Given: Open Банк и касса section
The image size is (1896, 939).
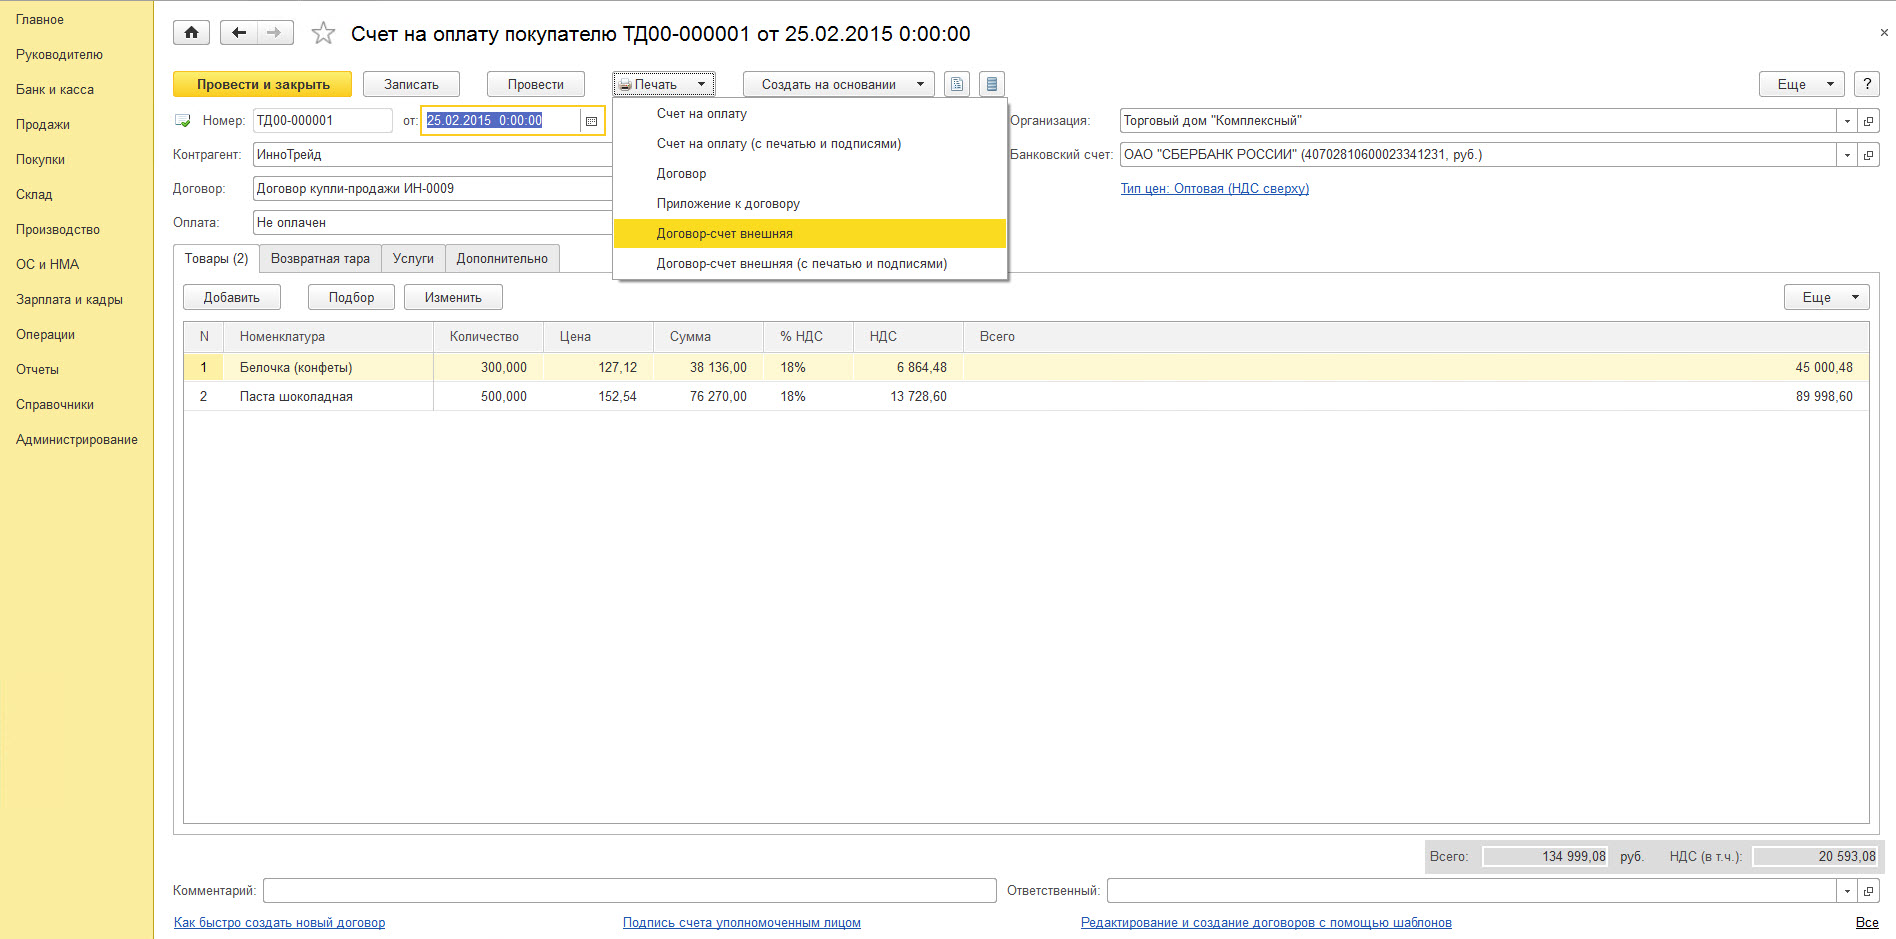Looking at the screenshot, I should point(55,90).
